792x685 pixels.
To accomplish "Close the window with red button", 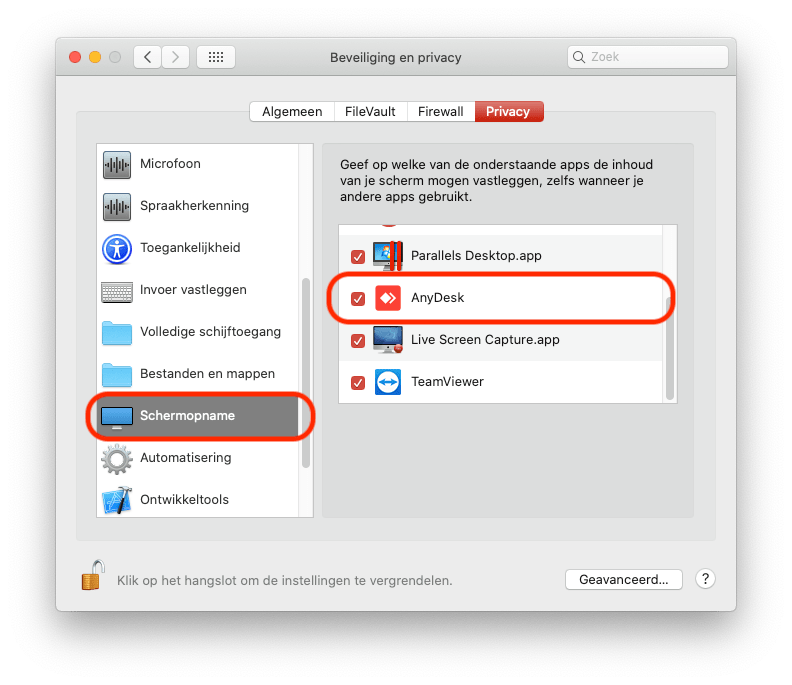I will click(x=75, y=57).
